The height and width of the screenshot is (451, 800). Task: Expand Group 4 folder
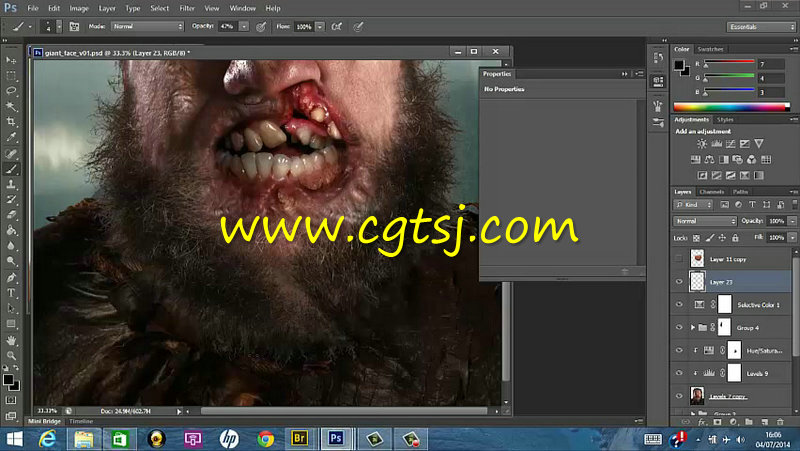692,328
